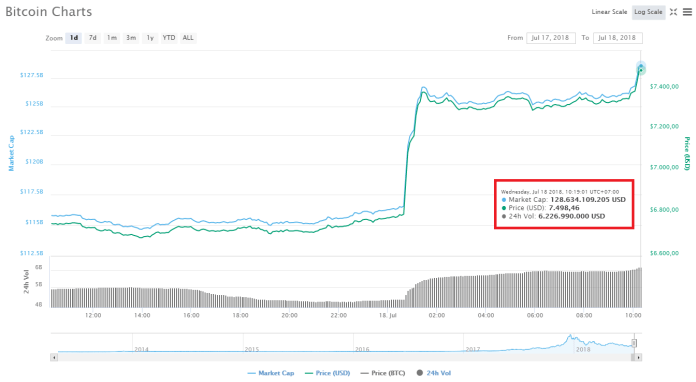
Task: Click the $115B market cap axis label
Action: (x=34, y=222)
